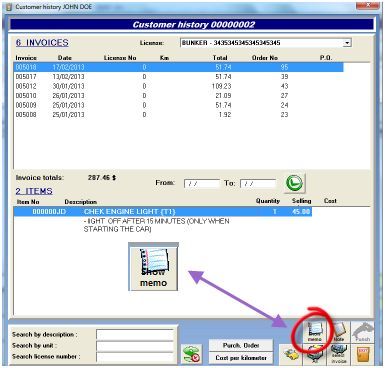
Task: Click the yellow car icon button
Action: coord(291,355)
